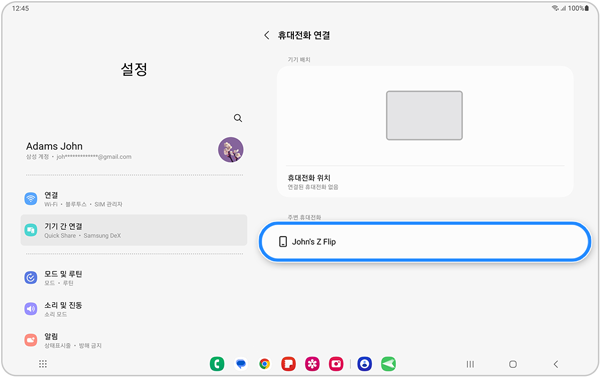Open settings search magnifier
Image resolution: width=600 pixels, height=377 pixels.
[x=238, y=118]
